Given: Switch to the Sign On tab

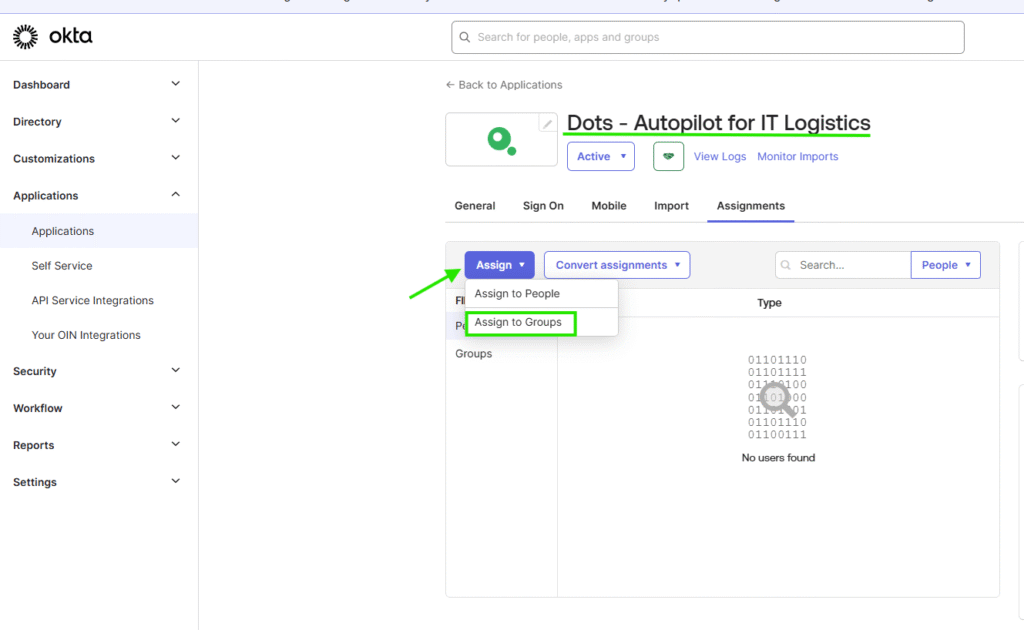Looking at the screenshot, I should click(x=543, y=206).
